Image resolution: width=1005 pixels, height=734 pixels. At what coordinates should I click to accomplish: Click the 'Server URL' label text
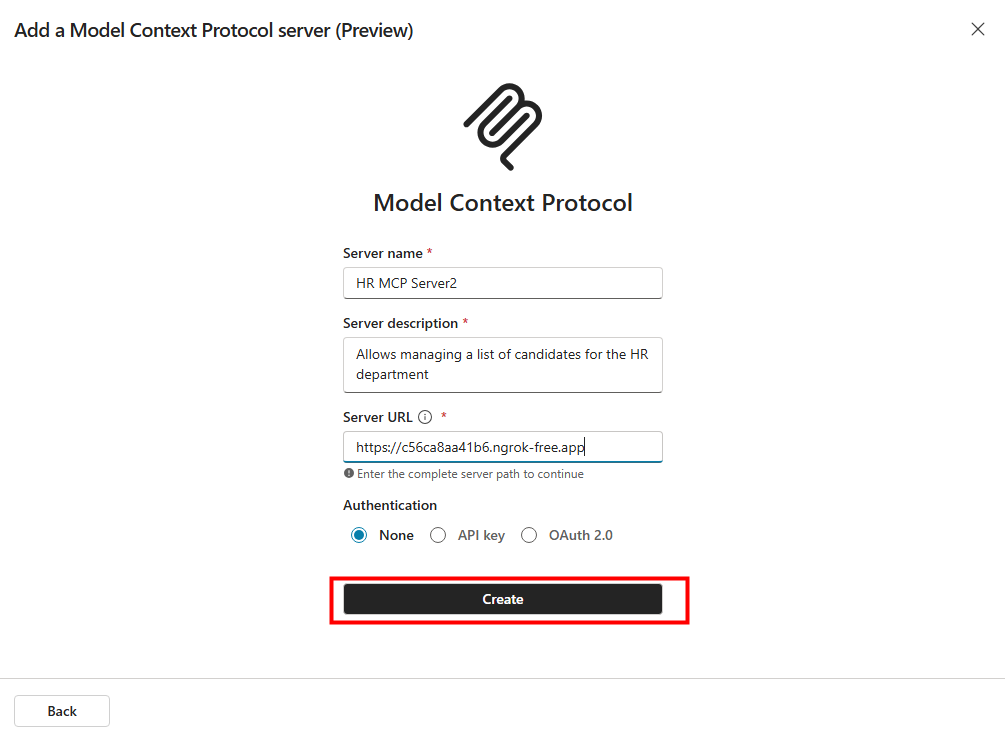(378, 417)
